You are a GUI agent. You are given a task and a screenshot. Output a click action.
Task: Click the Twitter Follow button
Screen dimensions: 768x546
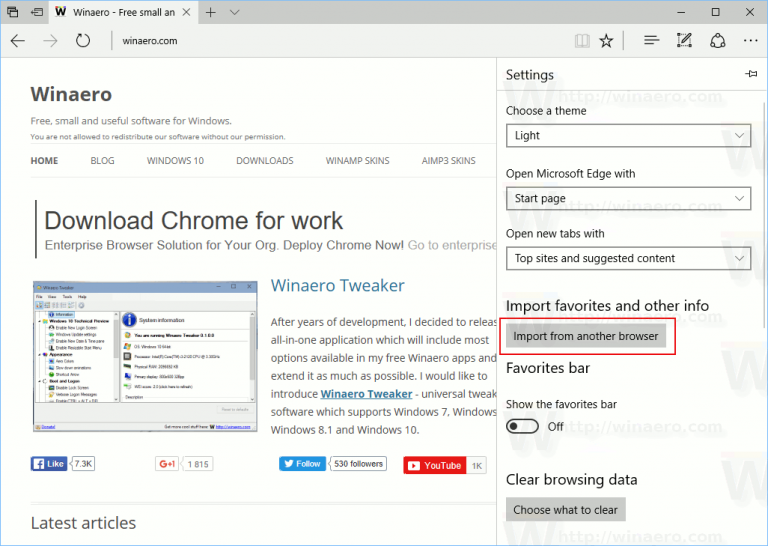coord(303,464)
